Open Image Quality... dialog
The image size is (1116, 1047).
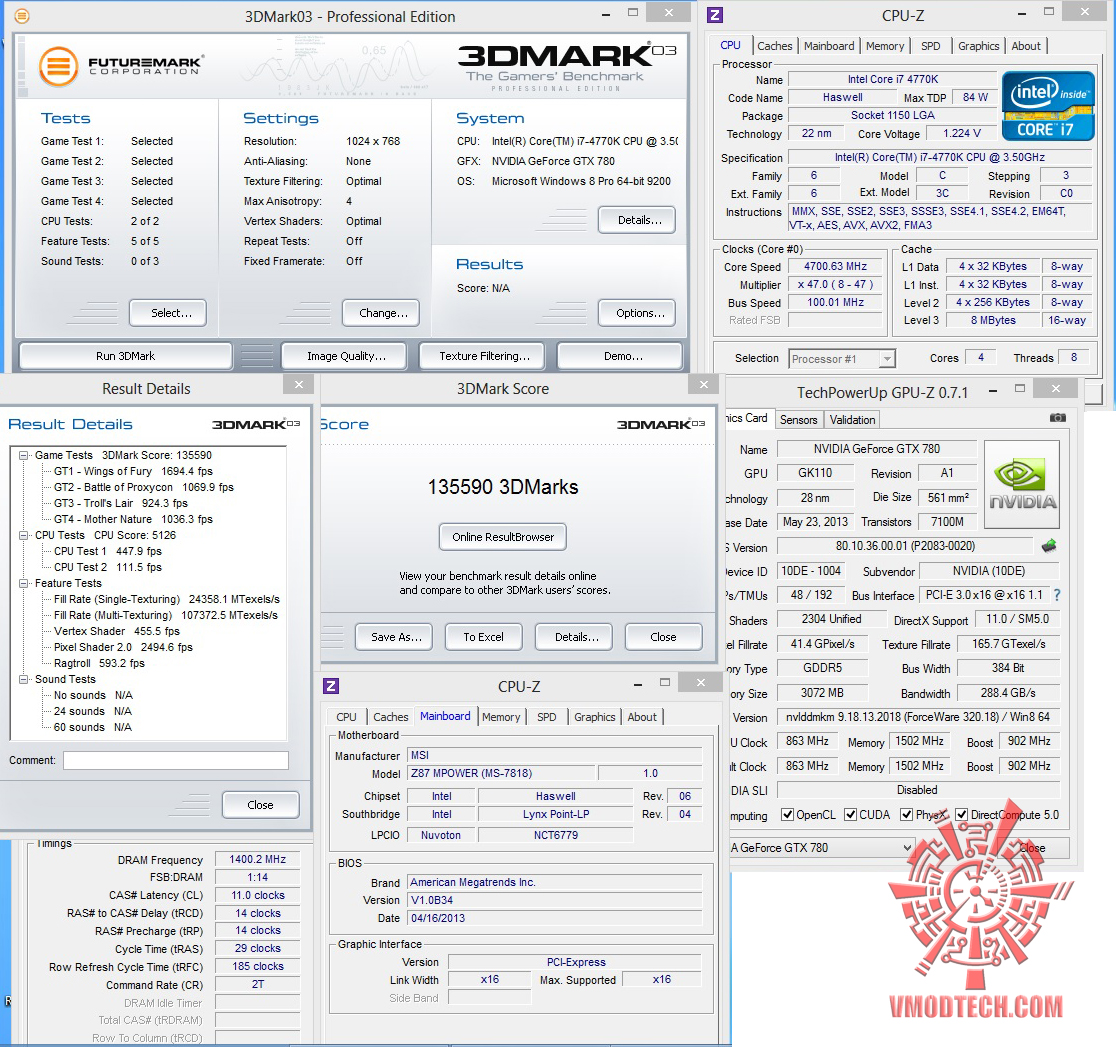(x=346, y=356)
